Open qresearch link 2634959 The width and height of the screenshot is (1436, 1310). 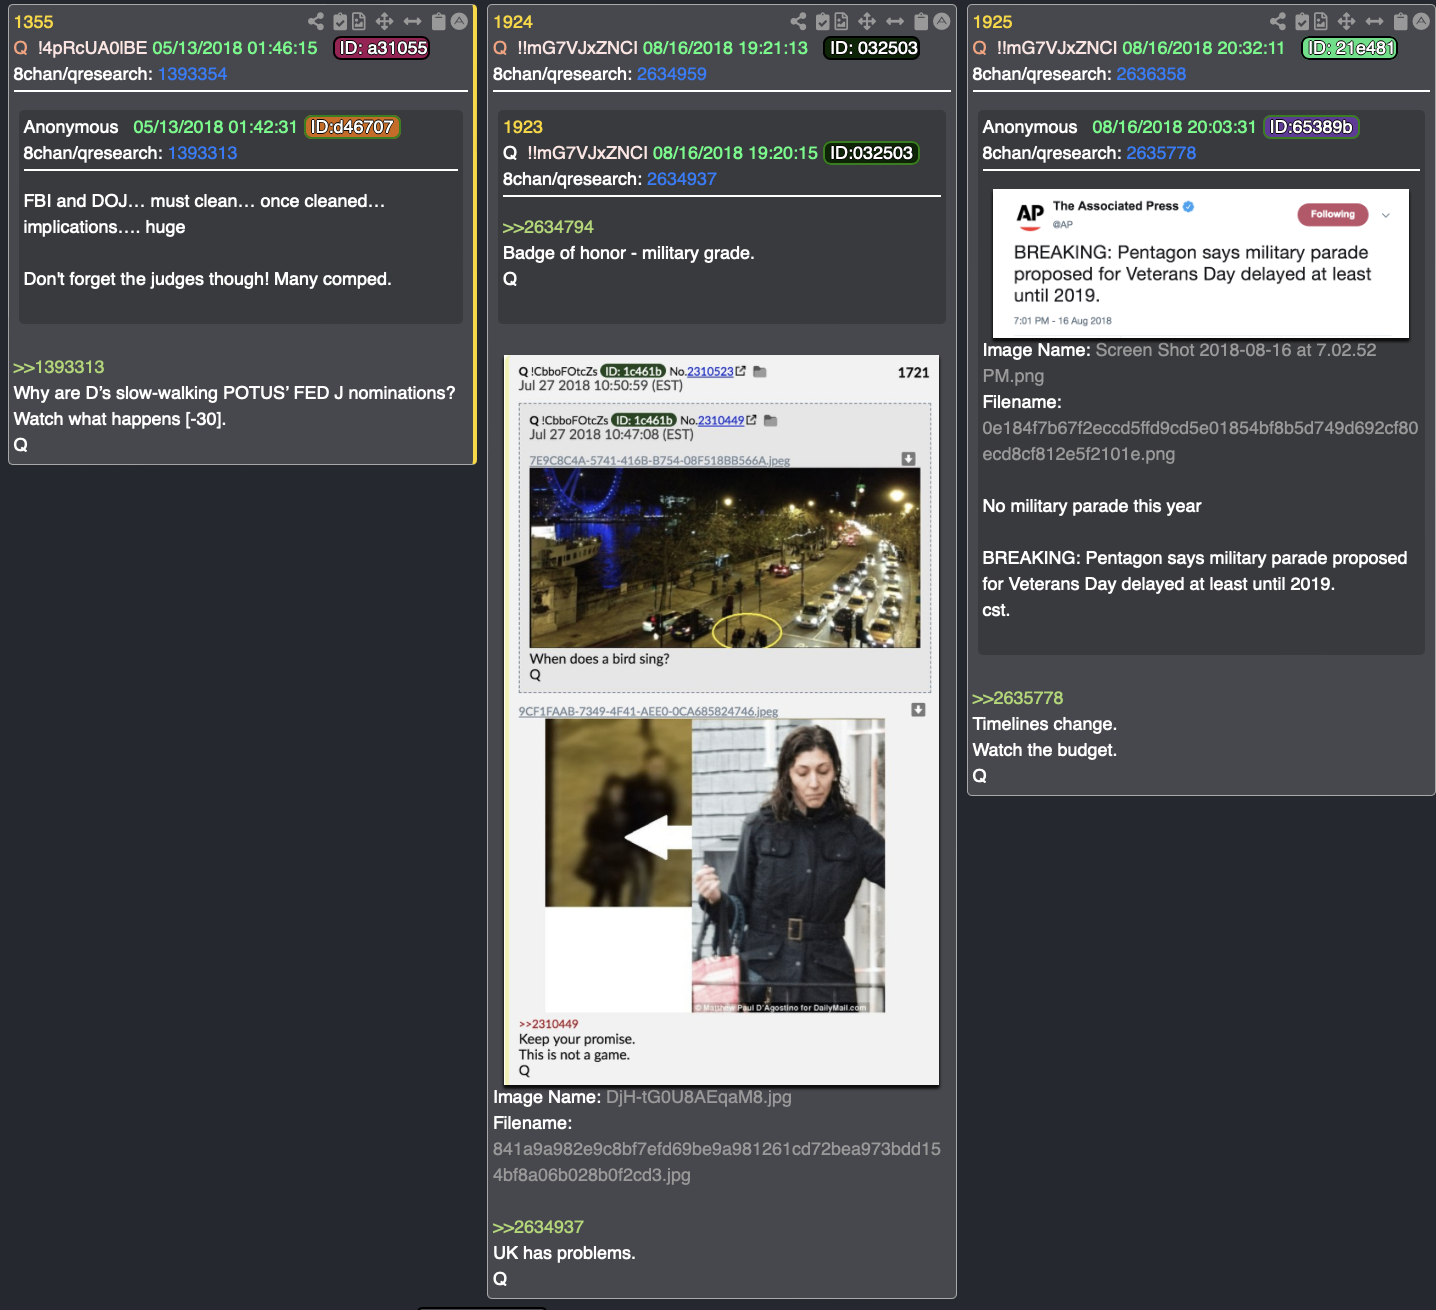click(x=672, y=74)
